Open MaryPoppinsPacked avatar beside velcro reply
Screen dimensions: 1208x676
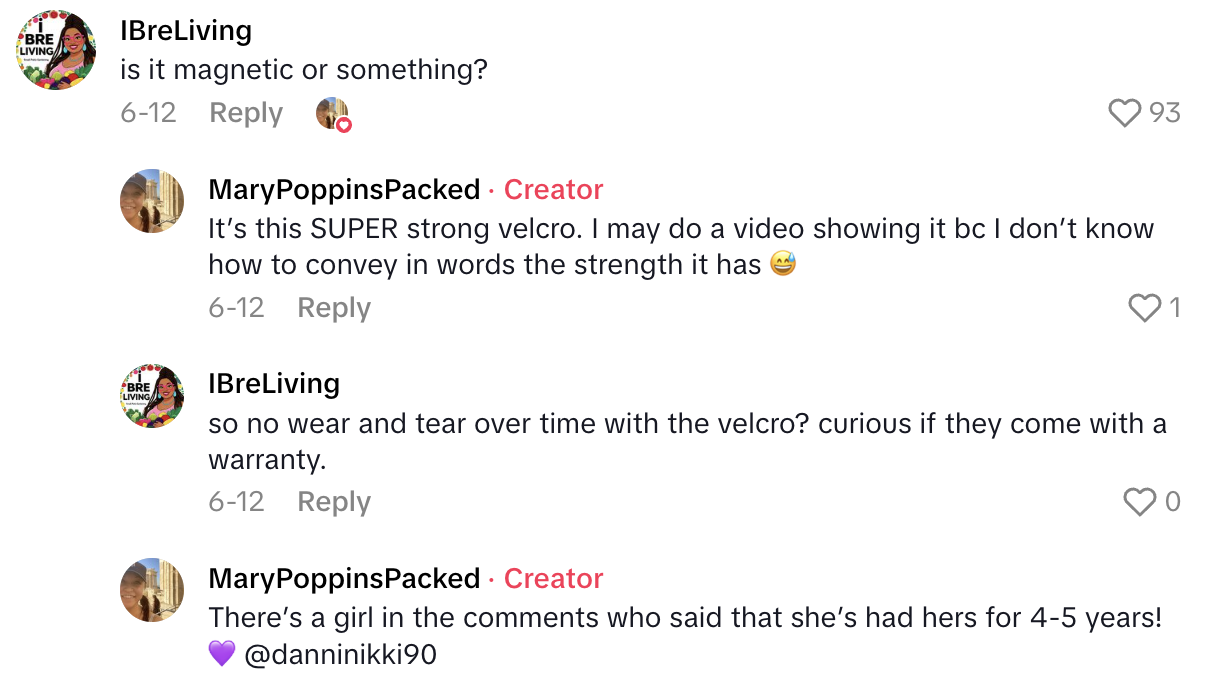152,201
